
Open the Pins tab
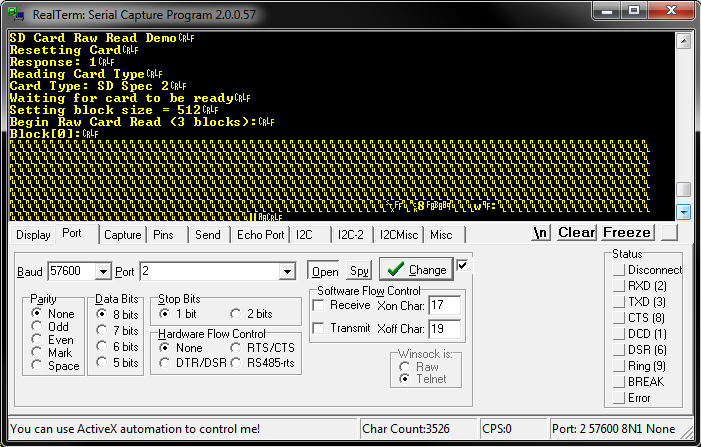pos(163,235)
